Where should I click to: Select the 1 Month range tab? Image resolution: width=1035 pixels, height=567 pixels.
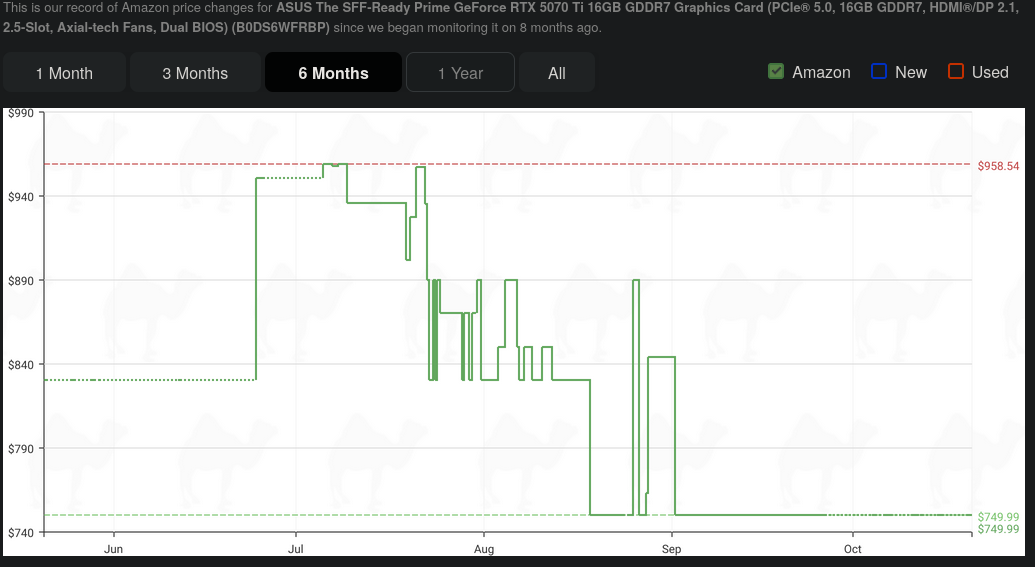tap(64, 73)
